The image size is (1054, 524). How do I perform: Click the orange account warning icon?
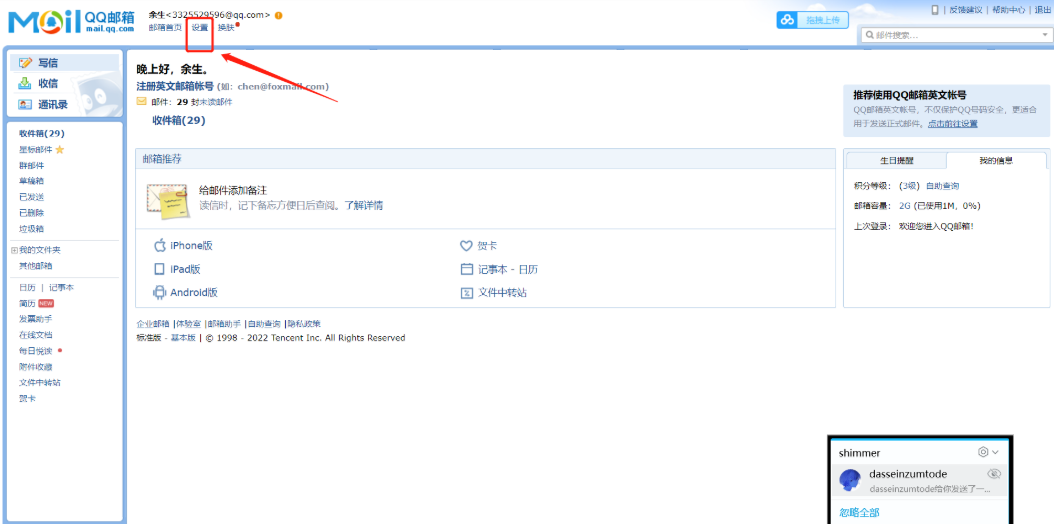click(x=278, y=15)
